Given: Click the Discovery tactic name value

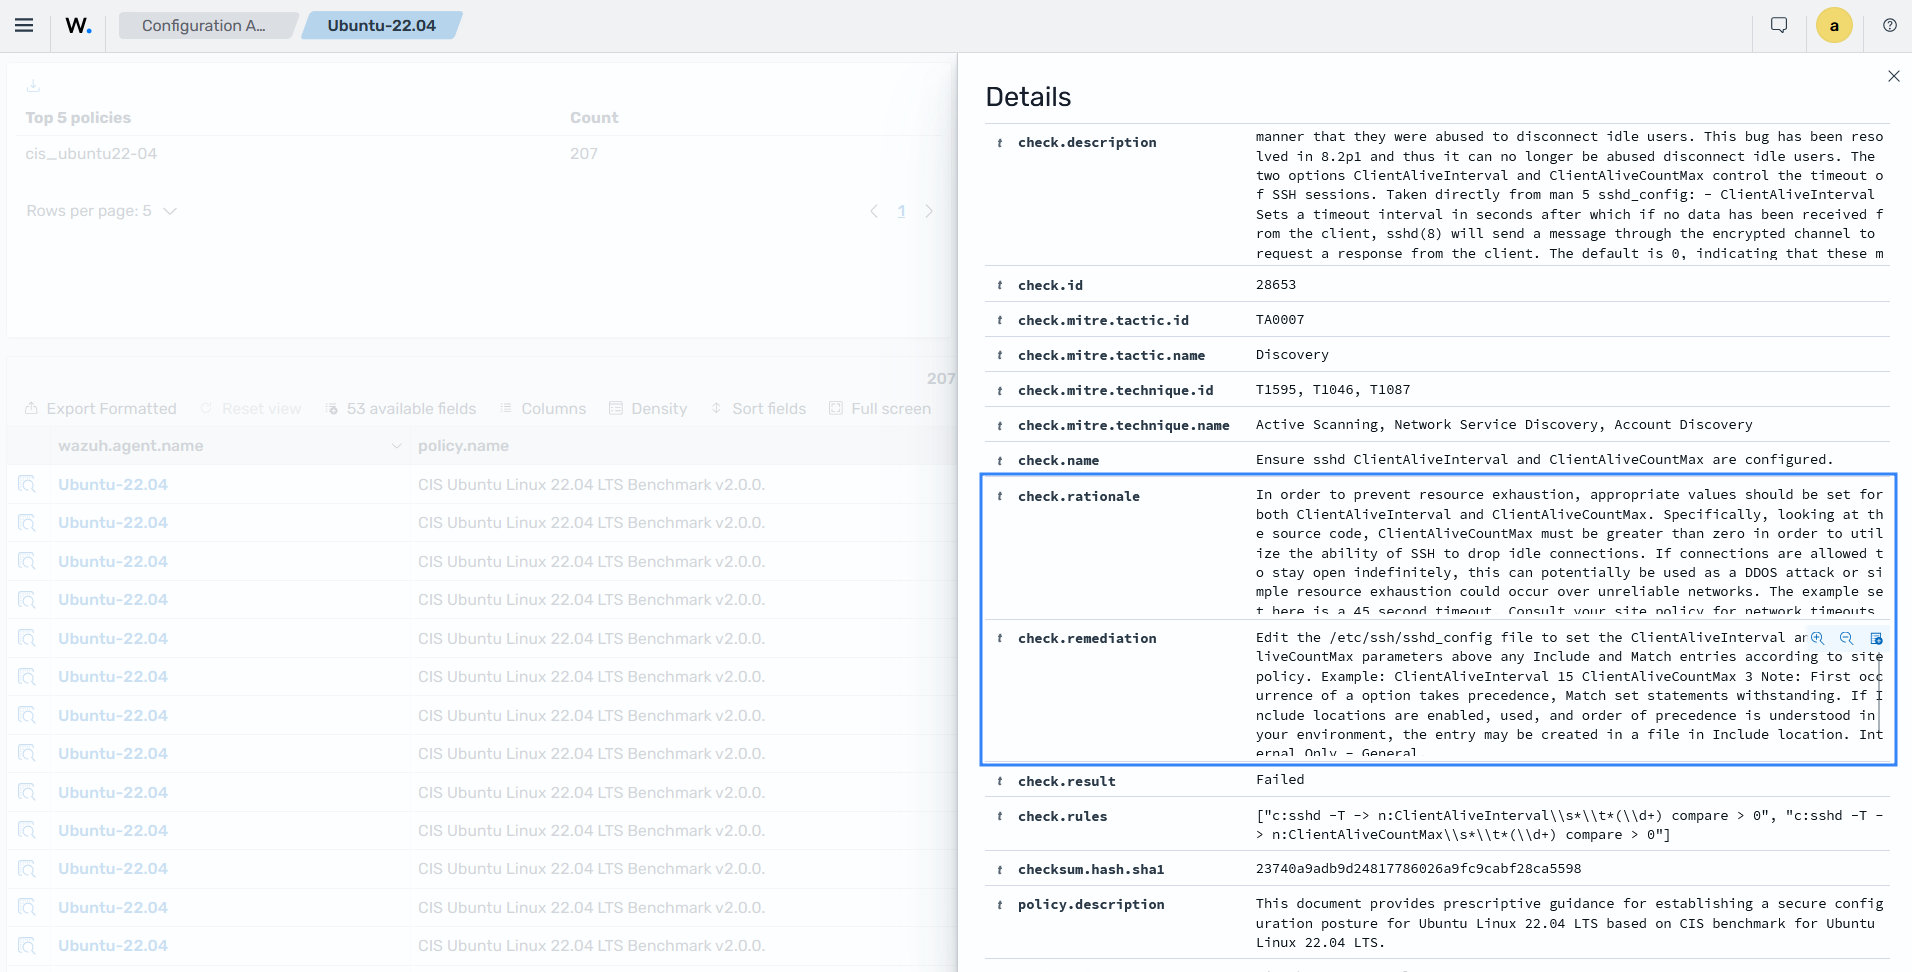Looking at the screenshot, I should click(1292, 355).
